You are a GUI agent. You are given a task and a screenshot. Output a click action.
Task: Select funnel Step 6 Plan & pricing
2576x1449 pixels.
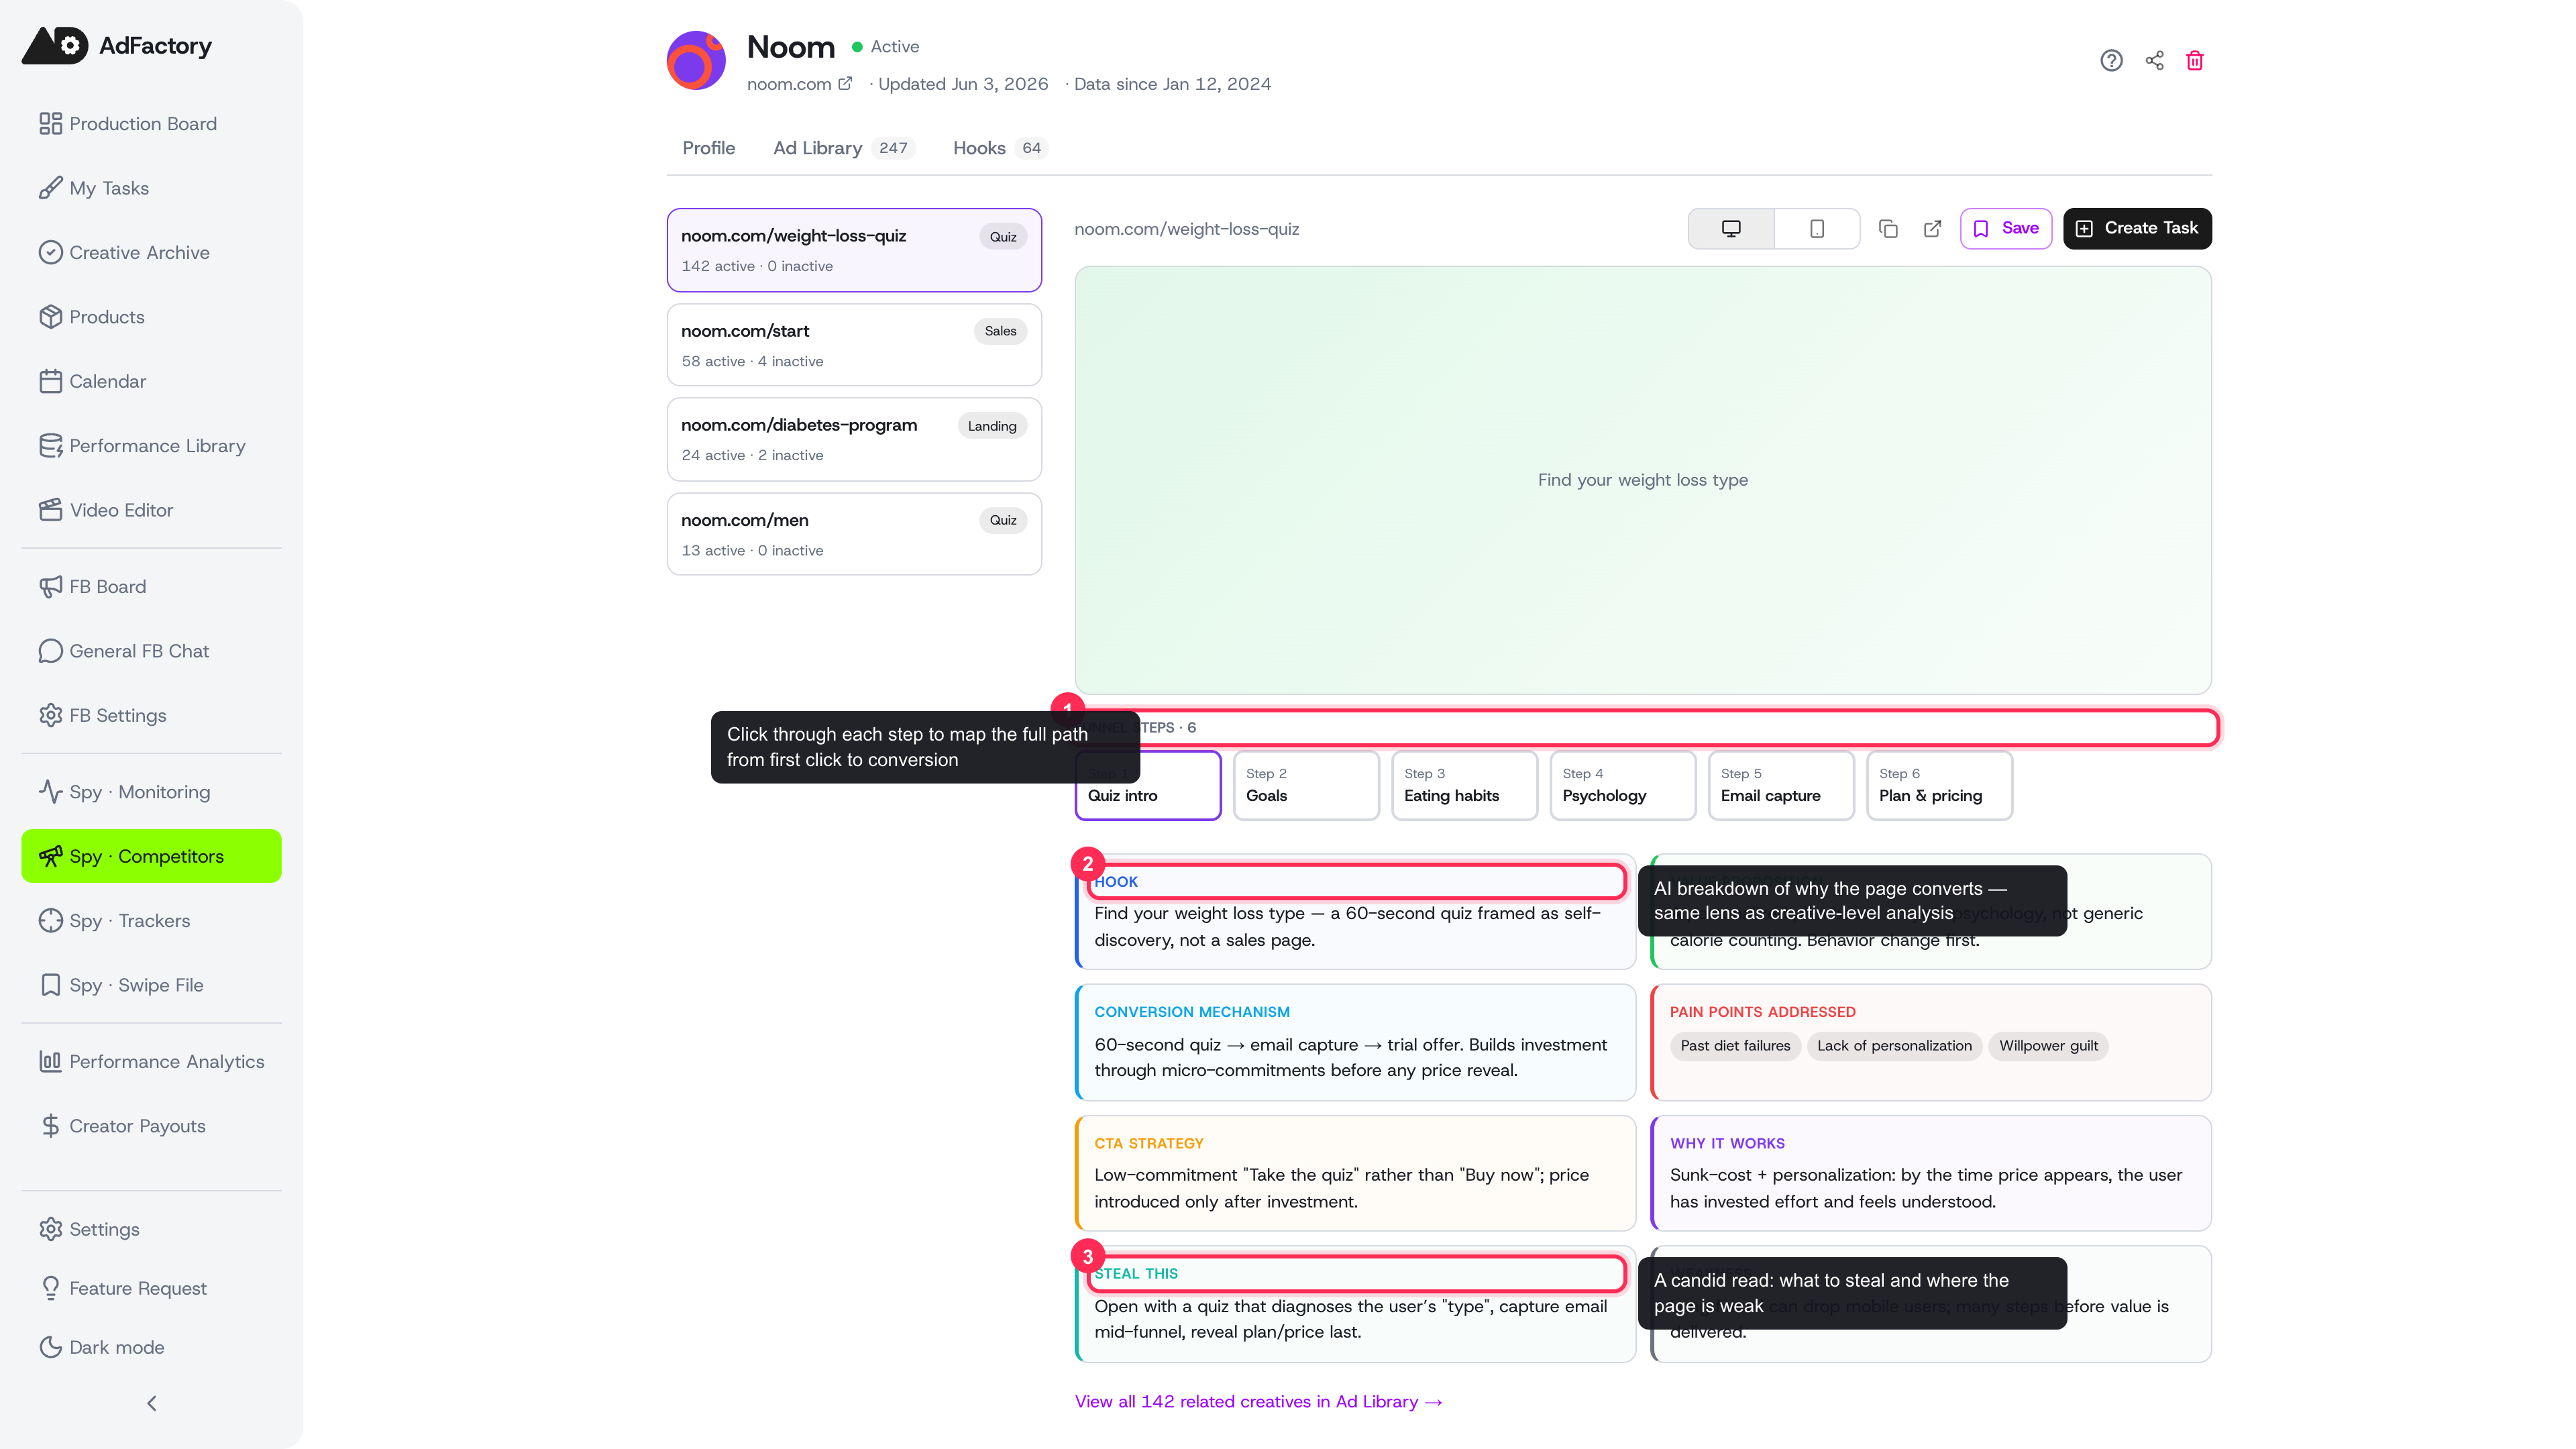point(1939,785)
